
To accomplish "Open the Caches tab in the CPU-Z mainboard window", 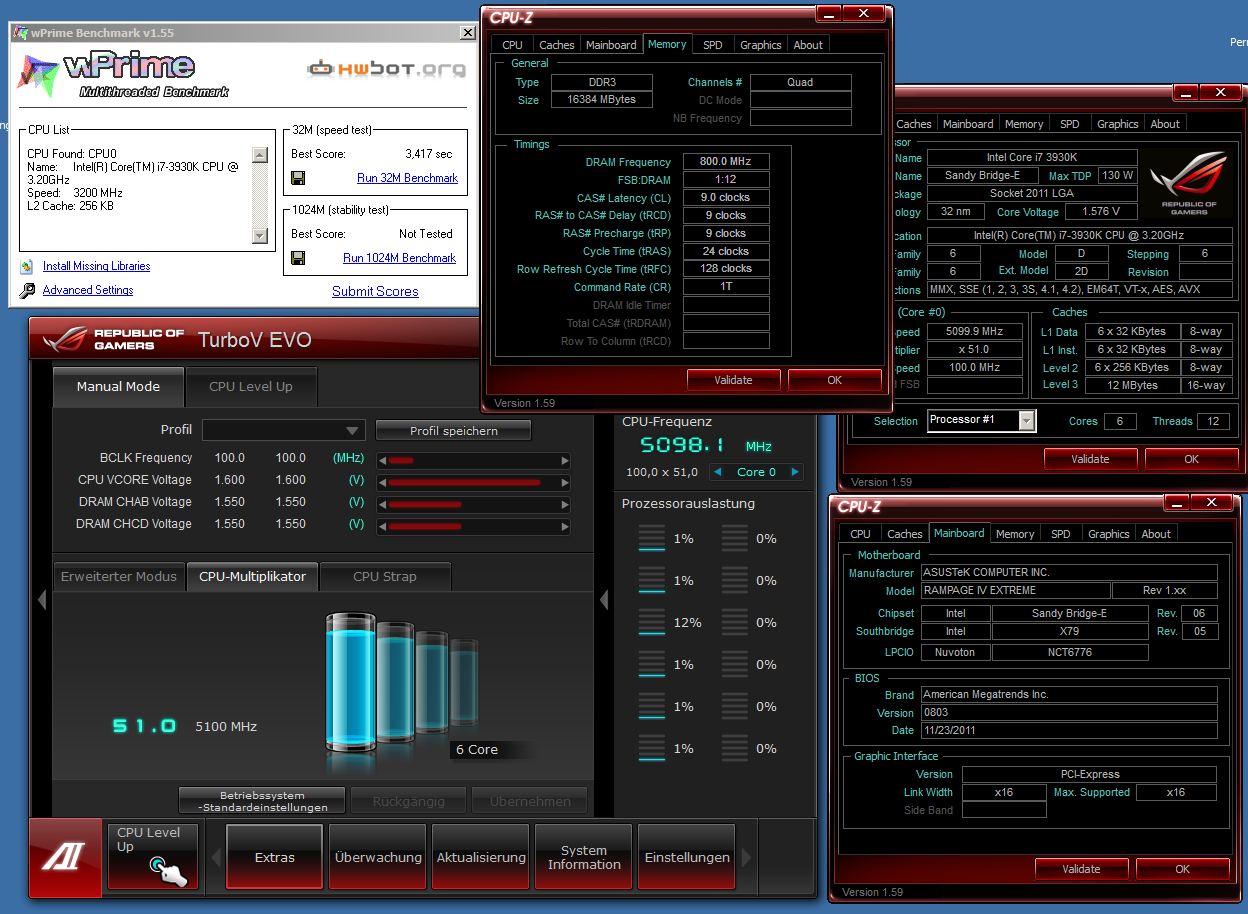I will 905,534.
